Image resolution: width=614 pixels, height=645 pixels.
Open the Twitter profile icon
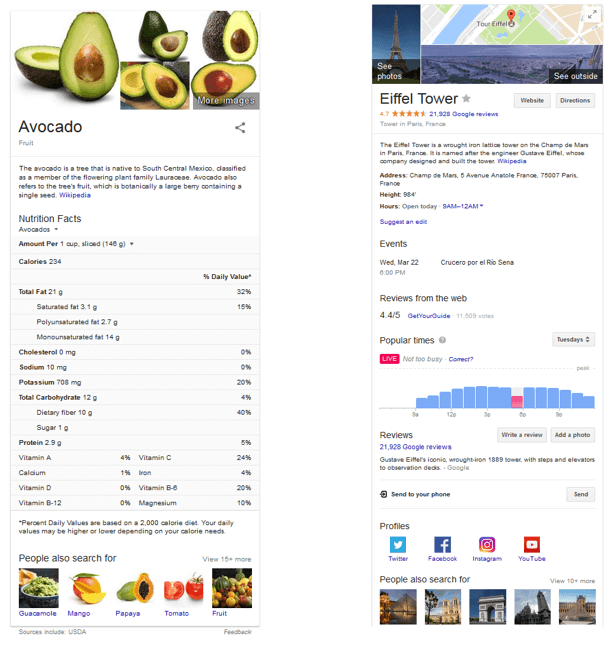coord(398,545)
